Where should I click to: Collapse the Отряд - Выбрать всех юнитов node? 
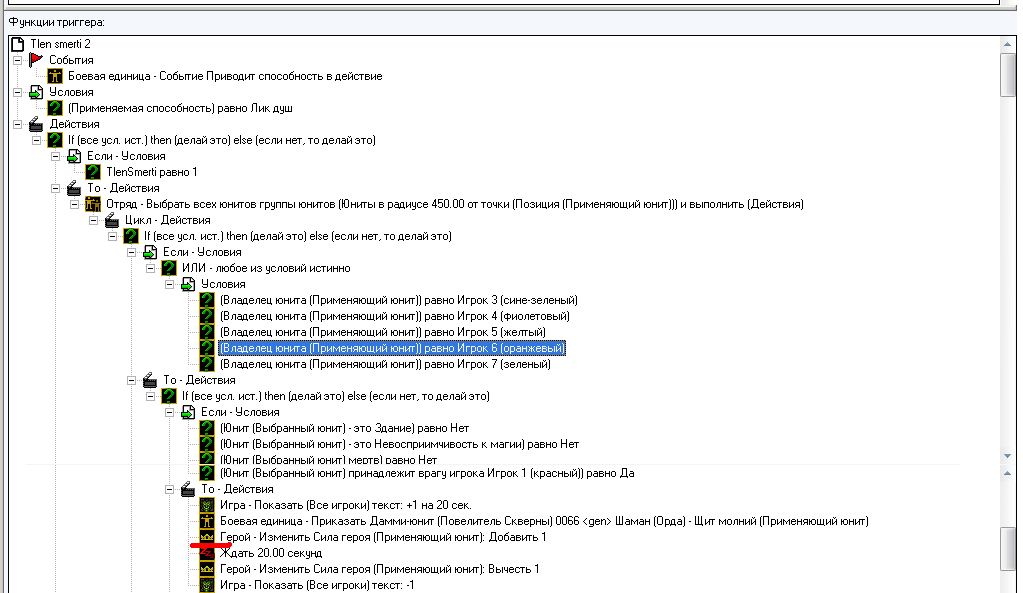(x=74, y=204)
